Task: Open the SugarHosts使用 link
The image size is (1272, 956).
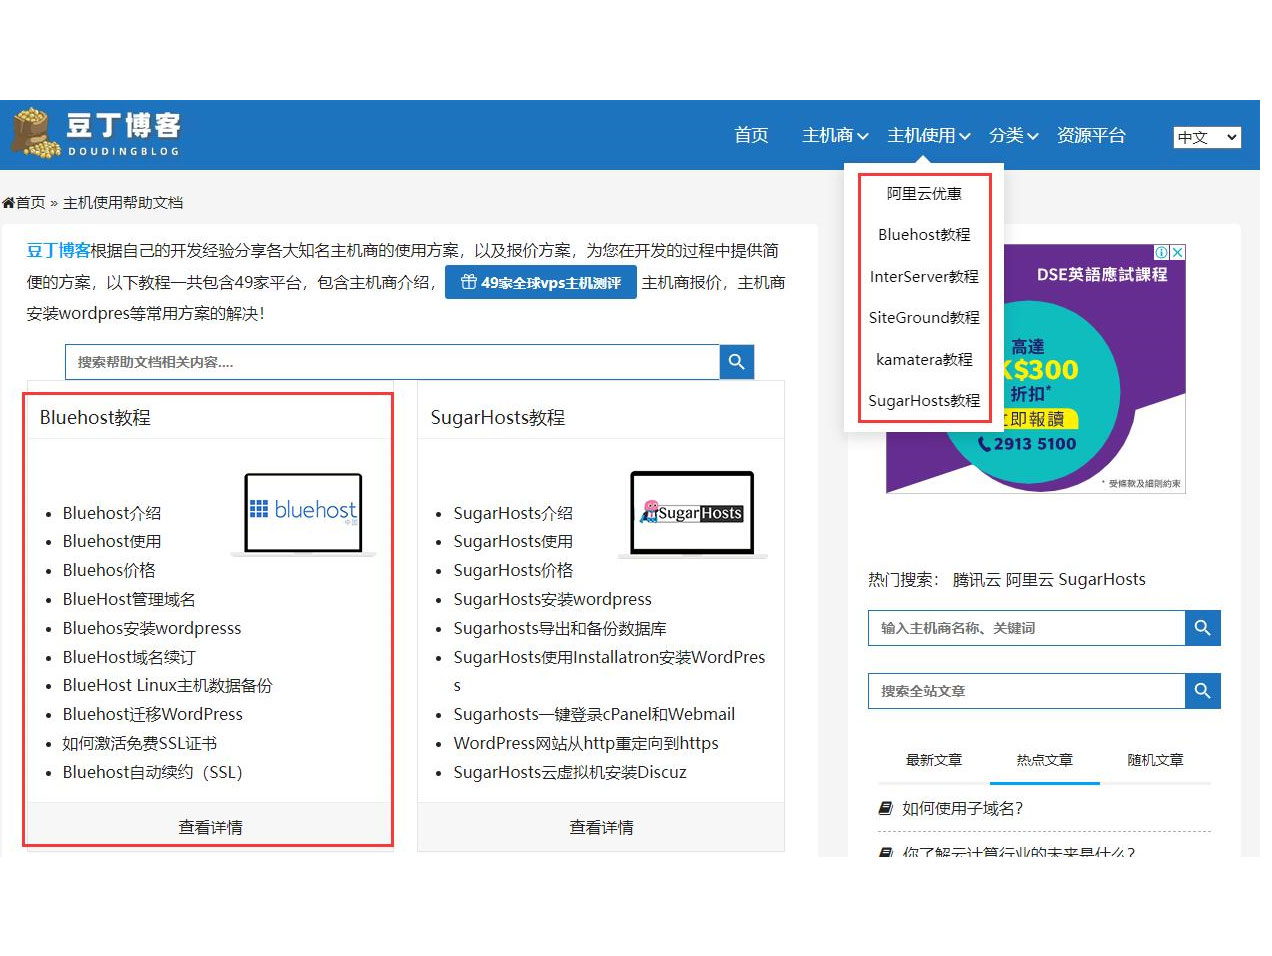Action: (513, 541)
